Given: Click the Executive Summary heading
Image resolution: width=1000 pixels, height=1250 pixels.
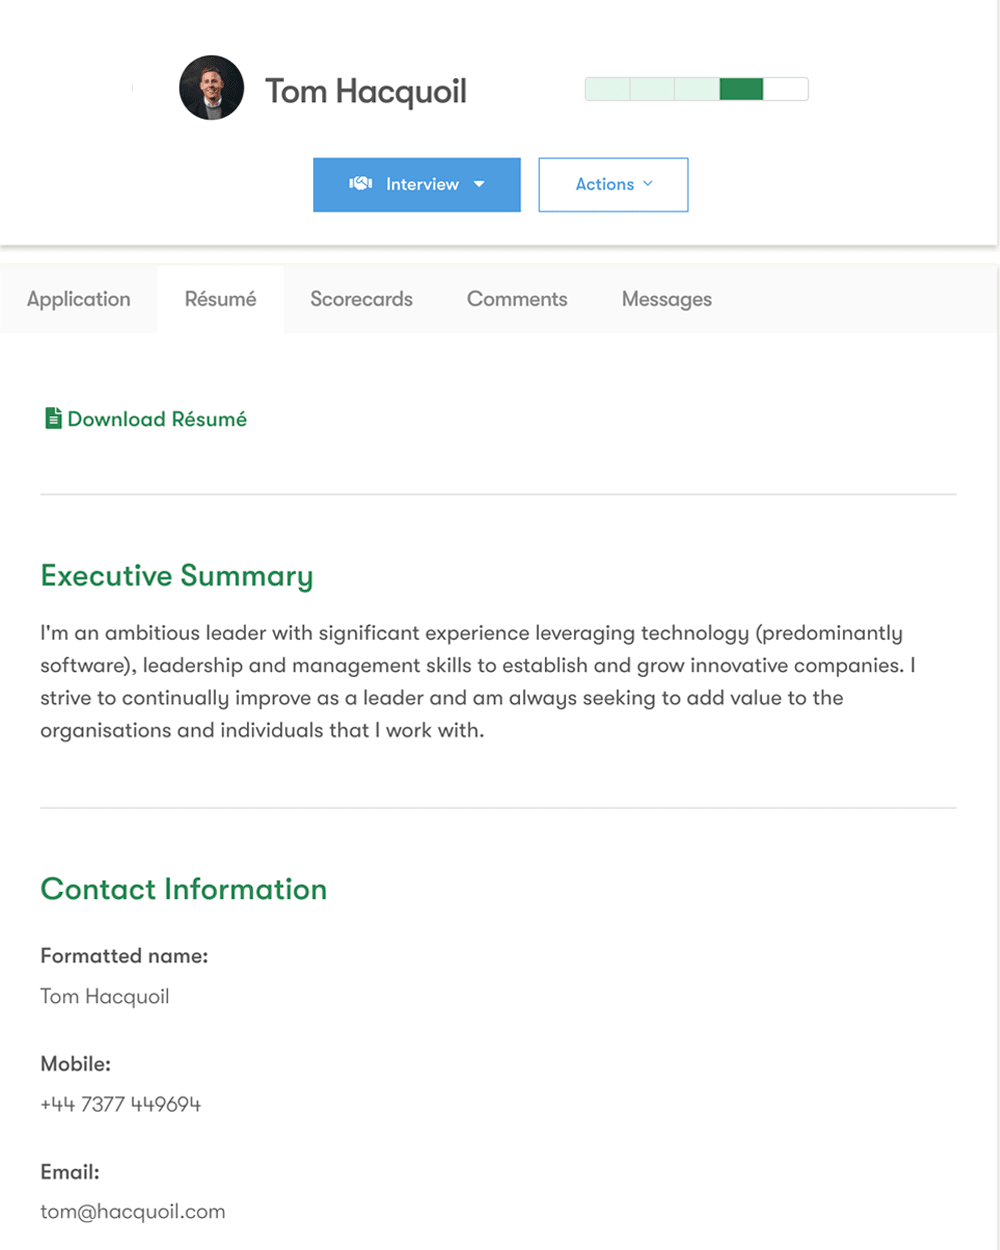Looking at the screenshot, I should (x=176, y=576).
